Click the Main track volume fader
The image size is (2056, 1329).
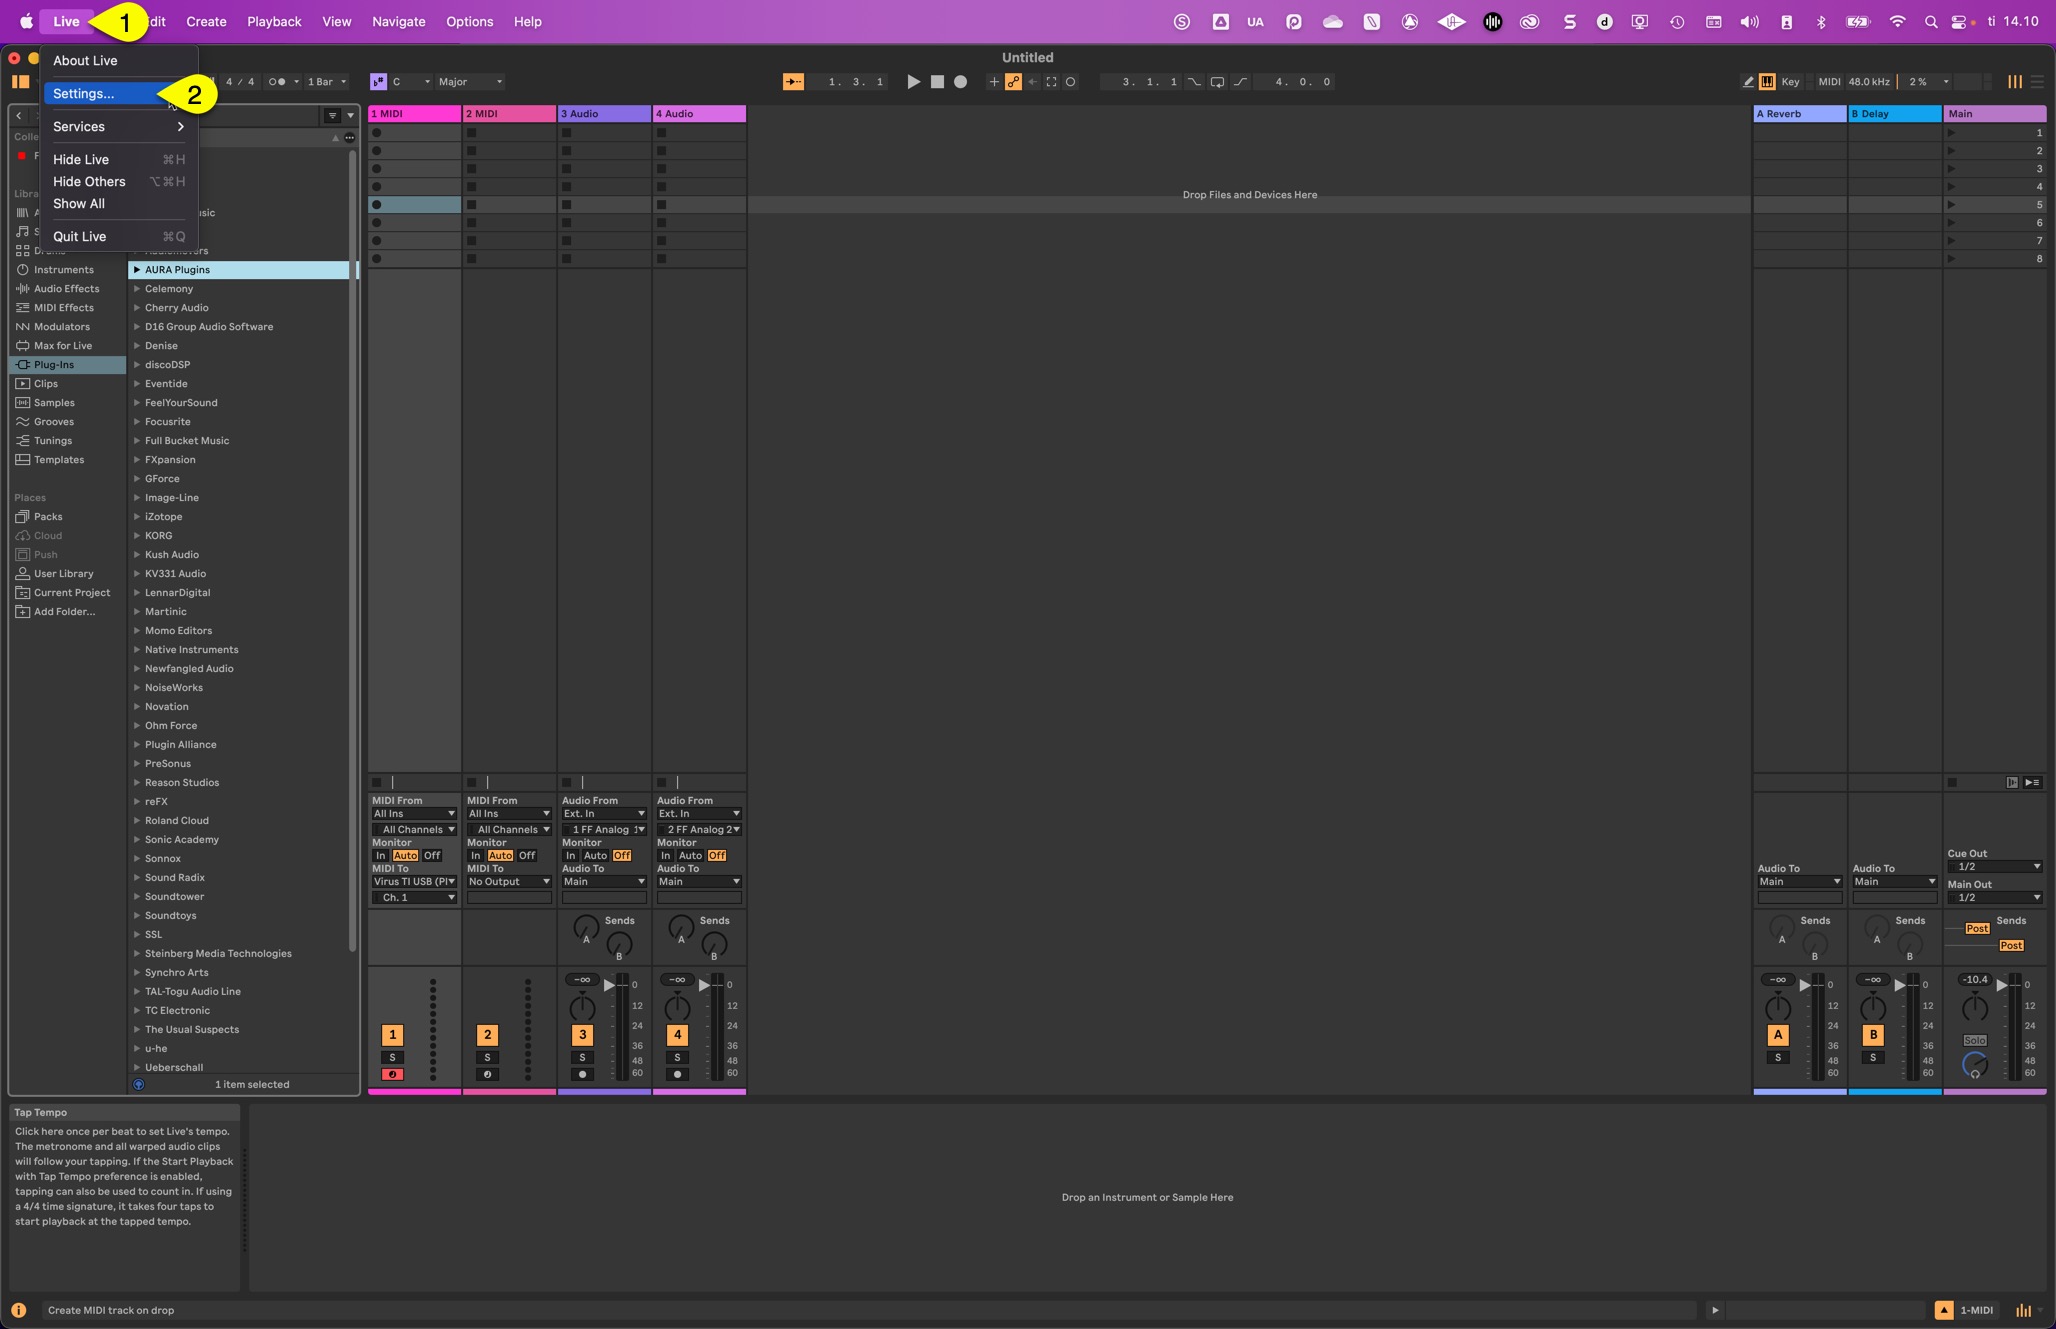pyautogui.click(x=2002, y=986)
